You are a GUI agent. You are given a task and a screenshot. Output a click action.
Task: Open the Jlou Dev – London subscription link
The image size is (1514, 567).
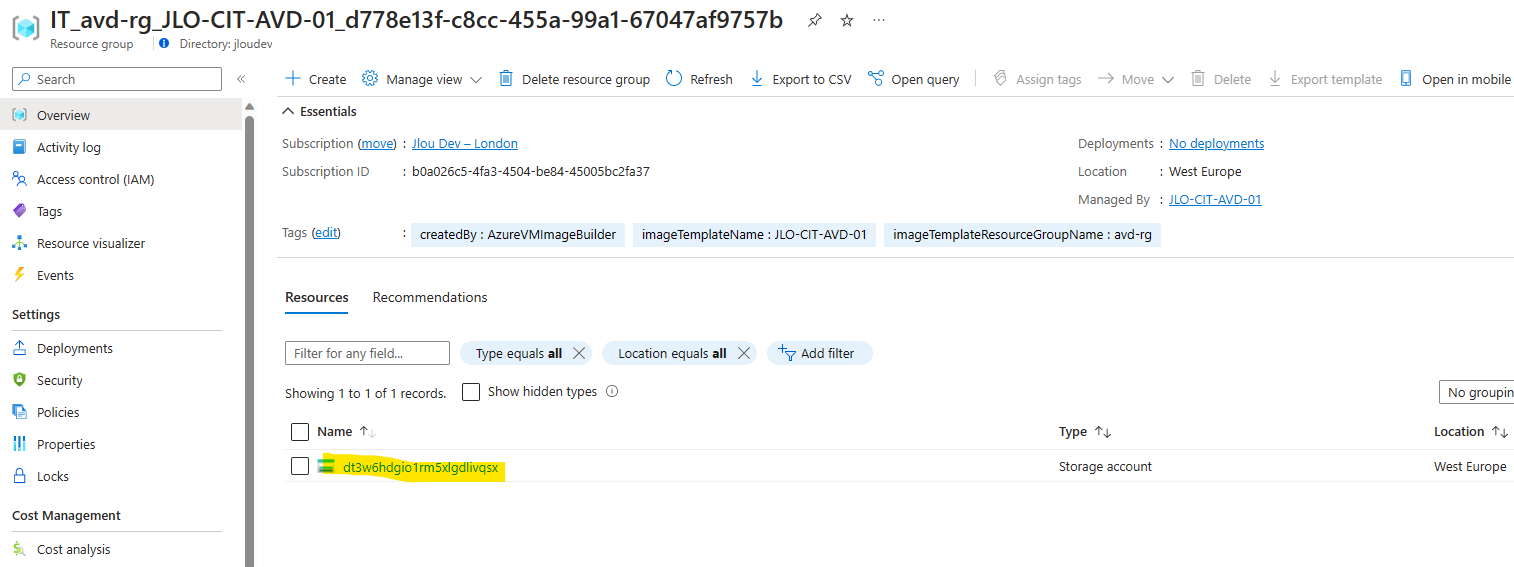[x=465, y=143]
